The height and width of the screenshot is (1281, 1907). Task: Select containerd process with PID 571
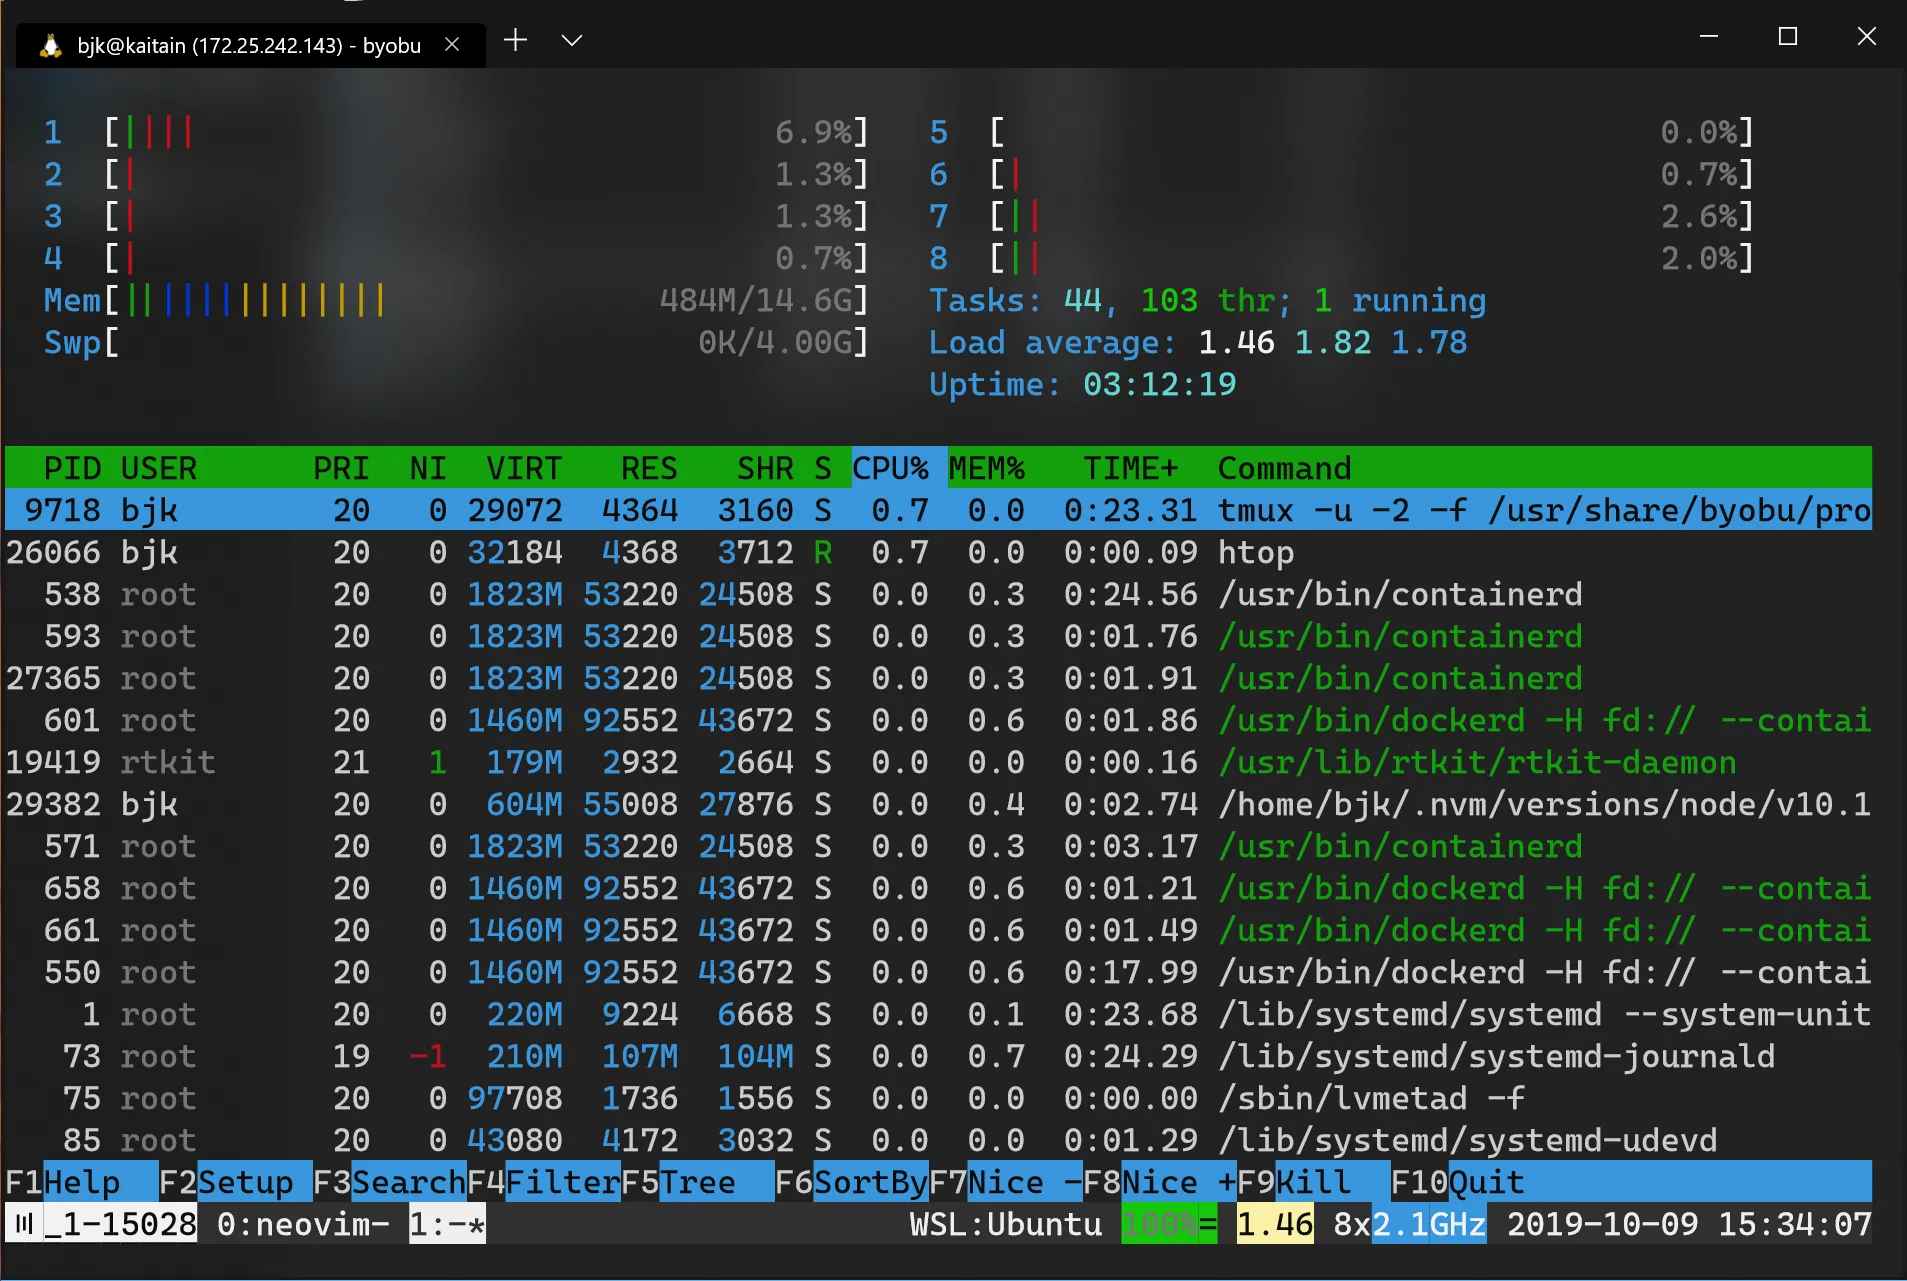(938, 846)
